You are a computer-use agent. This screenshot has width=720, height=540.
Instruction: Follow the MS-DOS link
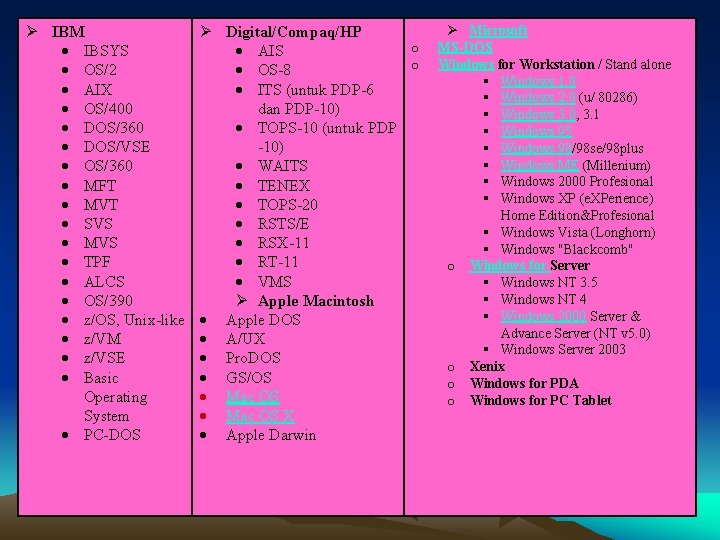point(465,47)
